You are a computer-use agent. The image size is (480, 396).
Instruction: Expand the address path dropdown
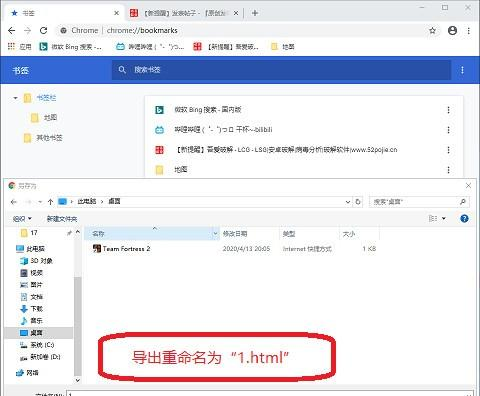click(x=348, y=202)
